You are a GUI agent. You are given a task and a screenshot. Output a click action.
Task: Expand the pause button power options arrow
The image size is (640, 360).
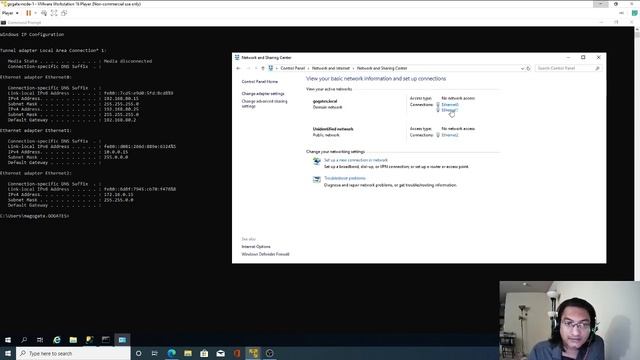[x=36, y=13]
